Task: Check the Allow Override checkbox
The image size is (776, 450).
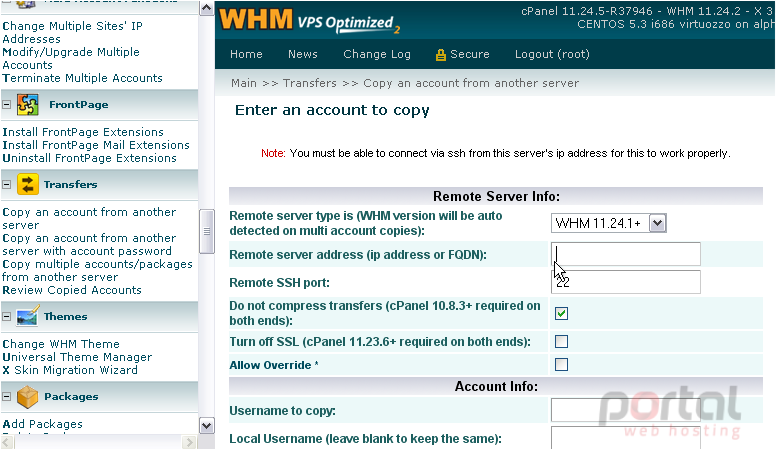Action: pos(561,365)
